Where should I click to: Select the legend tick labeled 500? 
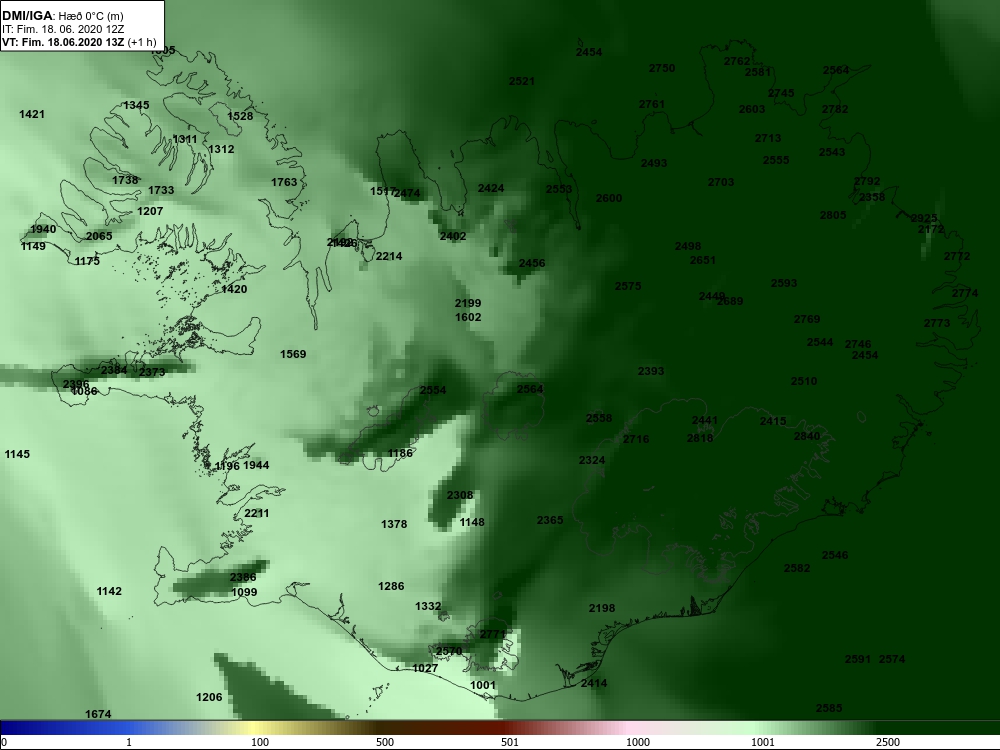click(385, 742)
